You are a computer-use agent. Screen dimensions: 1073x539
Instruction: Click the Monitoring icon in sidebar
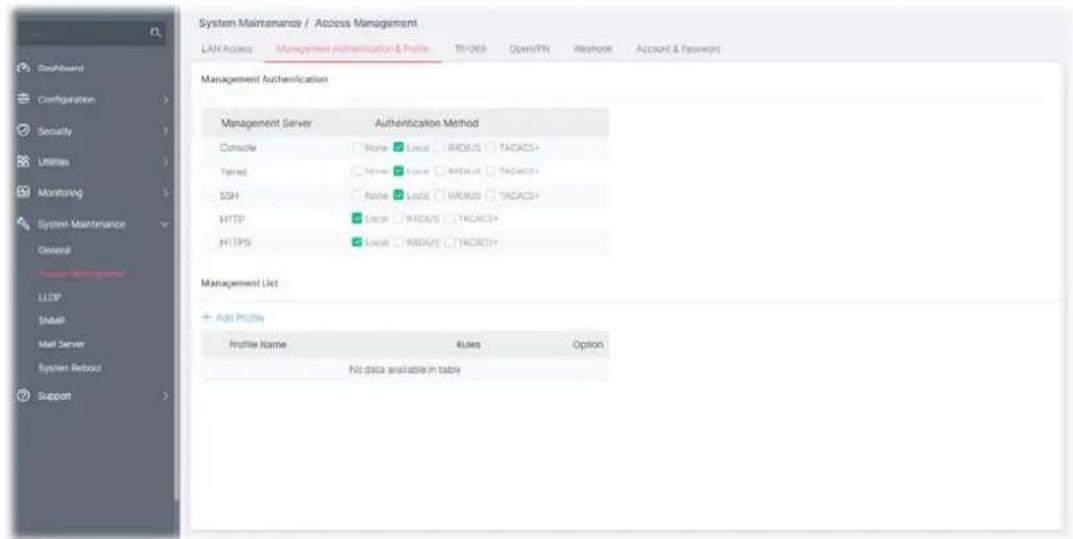pyautogui.click(x=21, y=193)
